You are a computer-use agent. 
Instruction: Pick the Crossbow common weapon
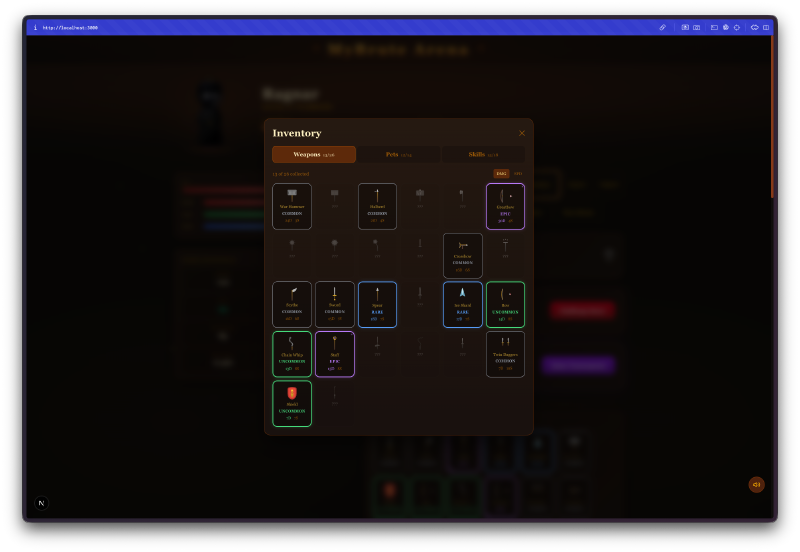click(462, 255)
